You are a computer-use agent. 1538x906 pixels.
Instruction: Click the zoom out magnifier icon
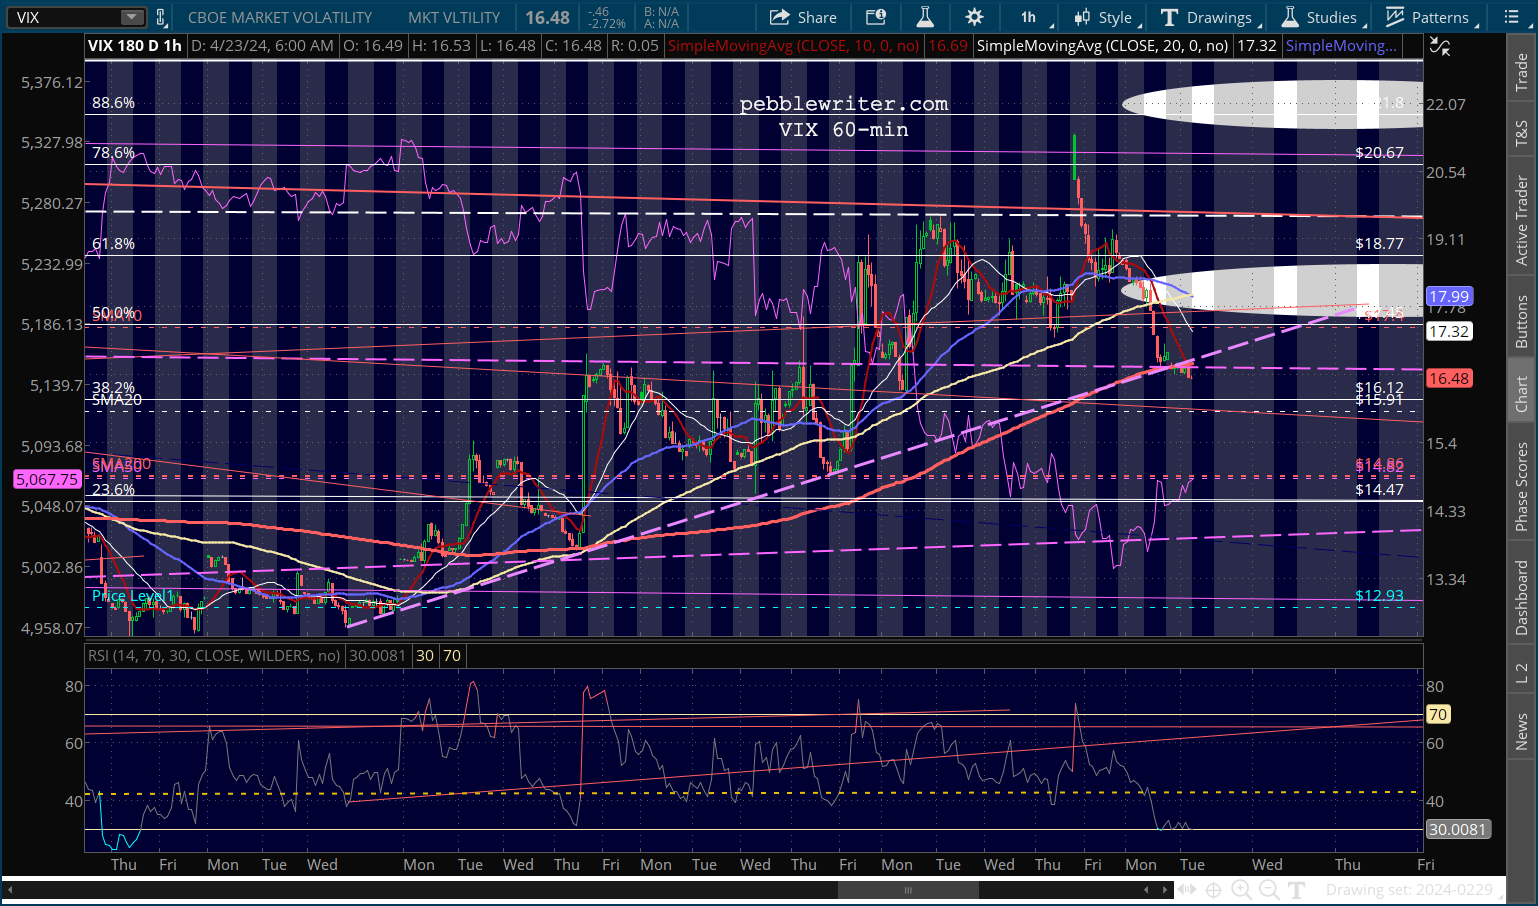(x=1269, y=890)
